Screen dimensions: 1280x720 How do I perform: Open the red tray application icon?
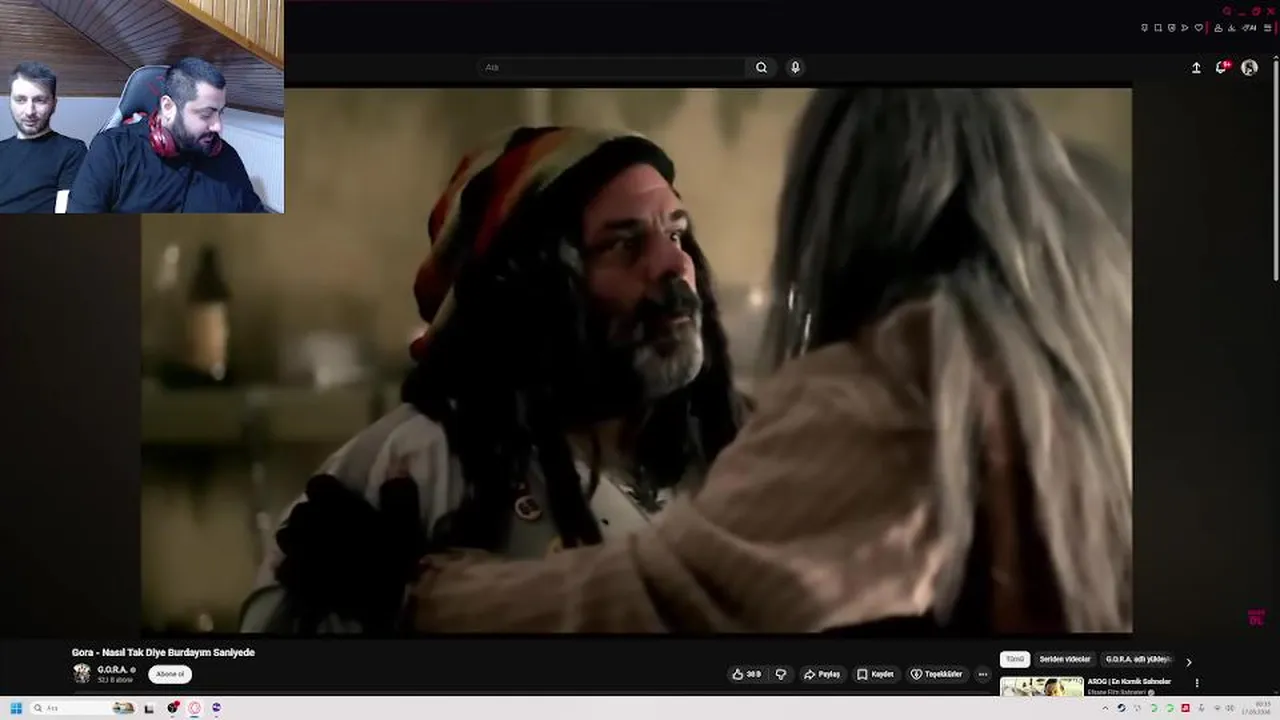pos(1185,708)
